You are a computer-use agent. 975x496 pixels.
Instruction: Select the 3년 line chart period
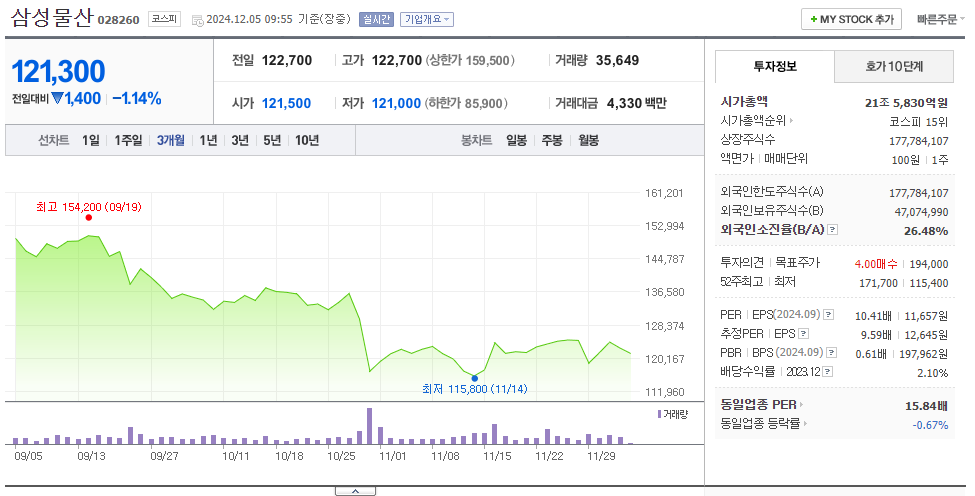[240, 140]
